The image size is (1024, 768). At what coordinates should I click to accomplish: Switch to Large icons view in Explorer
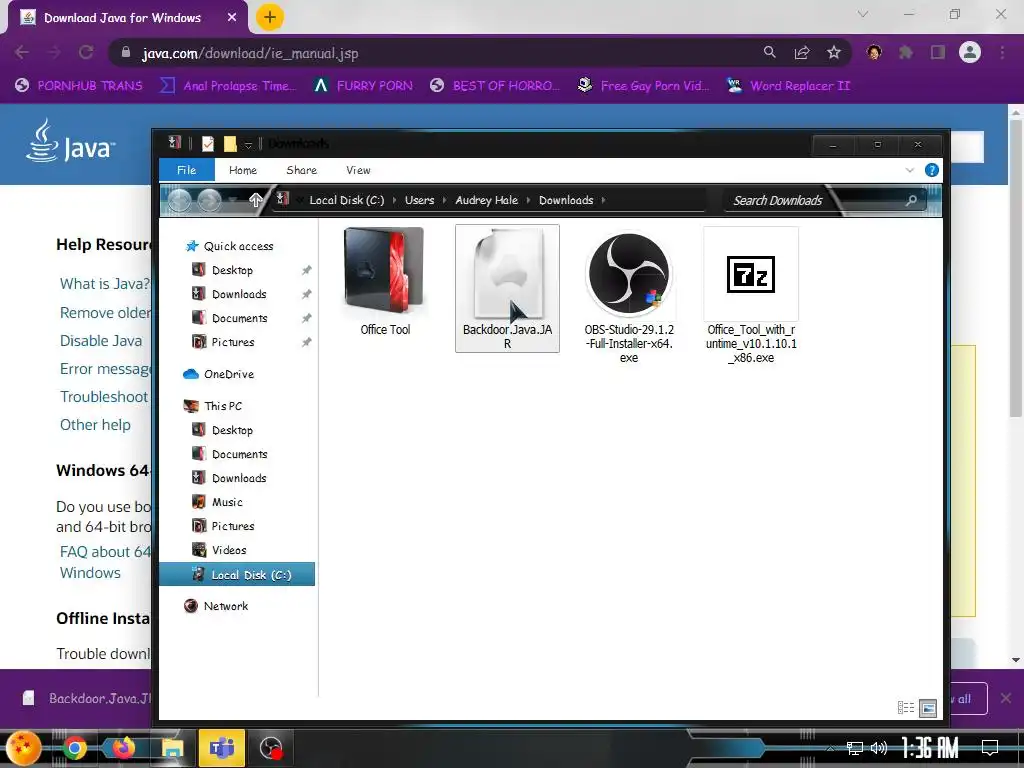click(928, 708)
